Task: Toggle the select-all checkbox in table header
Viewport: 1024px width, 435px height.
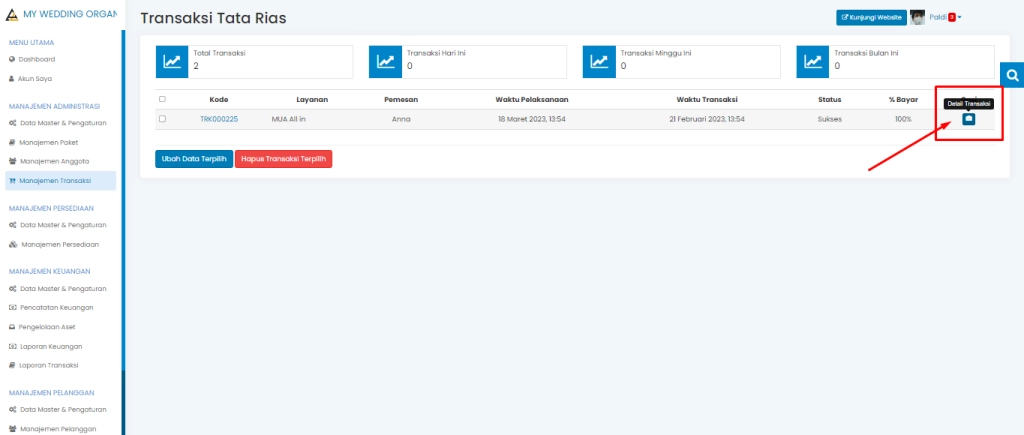Action: 162,99
